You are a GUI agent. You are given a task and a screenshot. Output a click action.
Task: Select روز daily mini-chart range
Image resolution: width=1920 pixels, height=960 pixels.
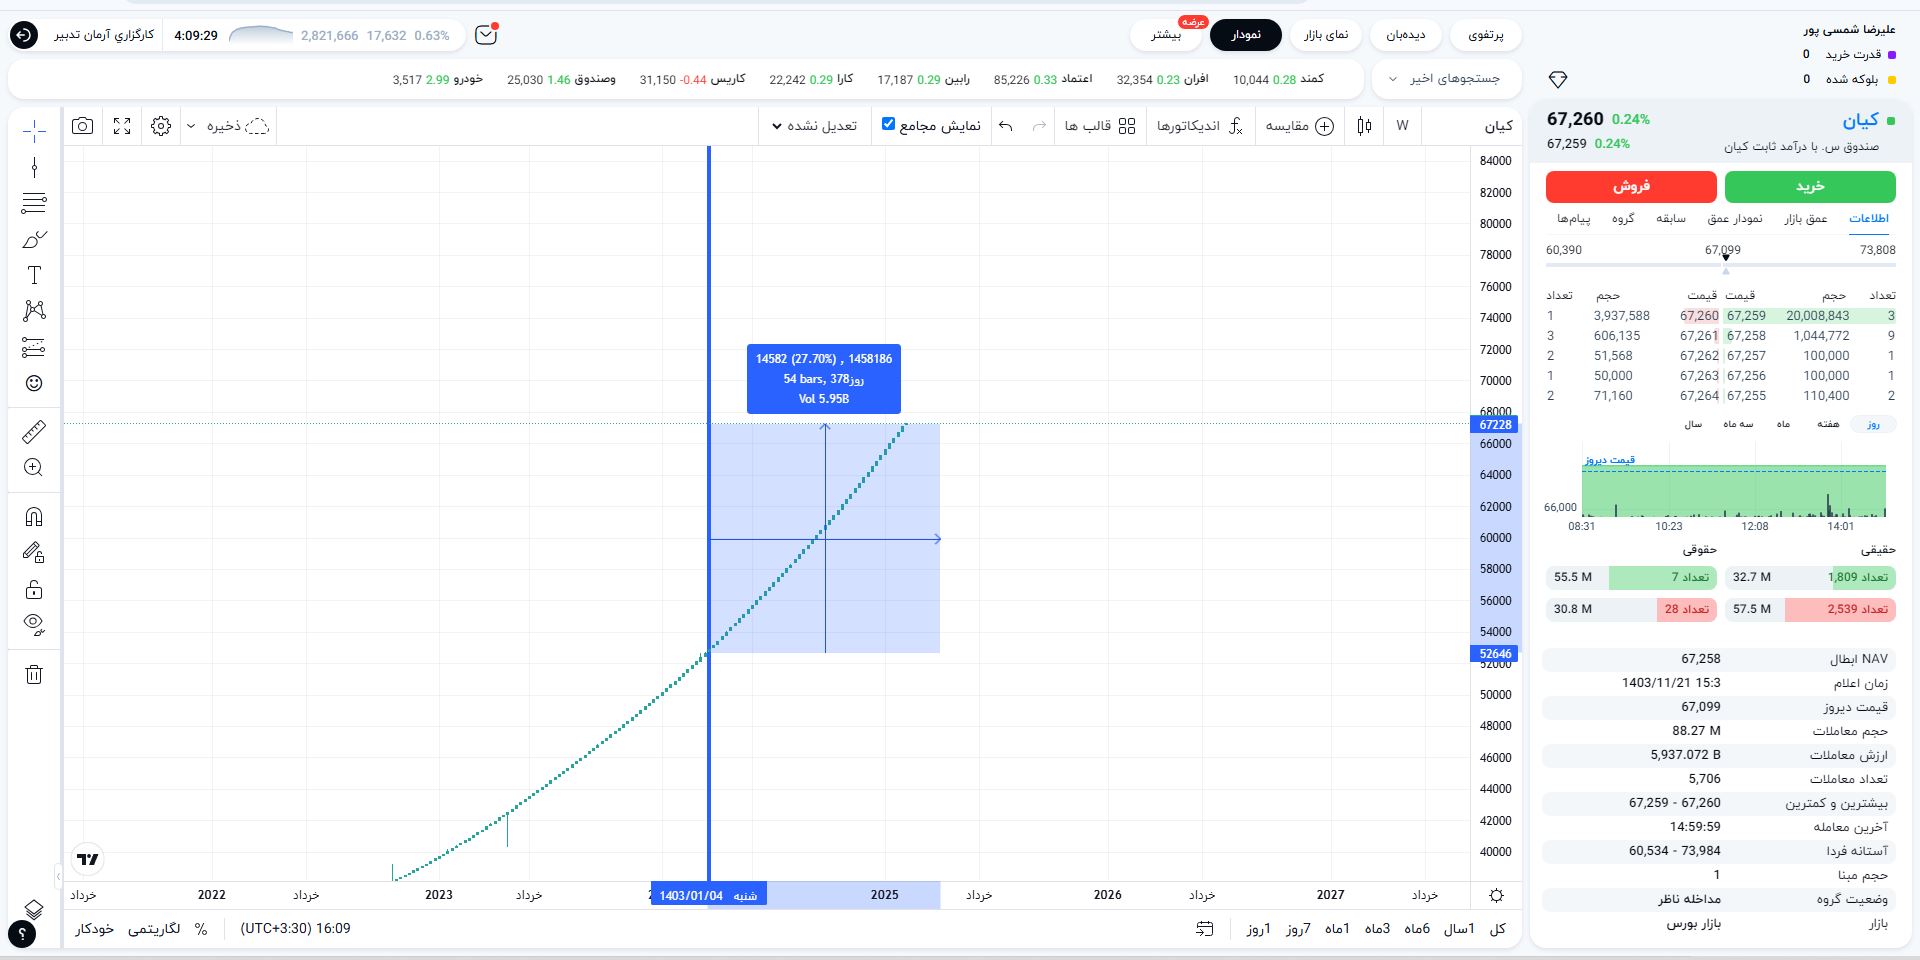[x=1873, y=424]
